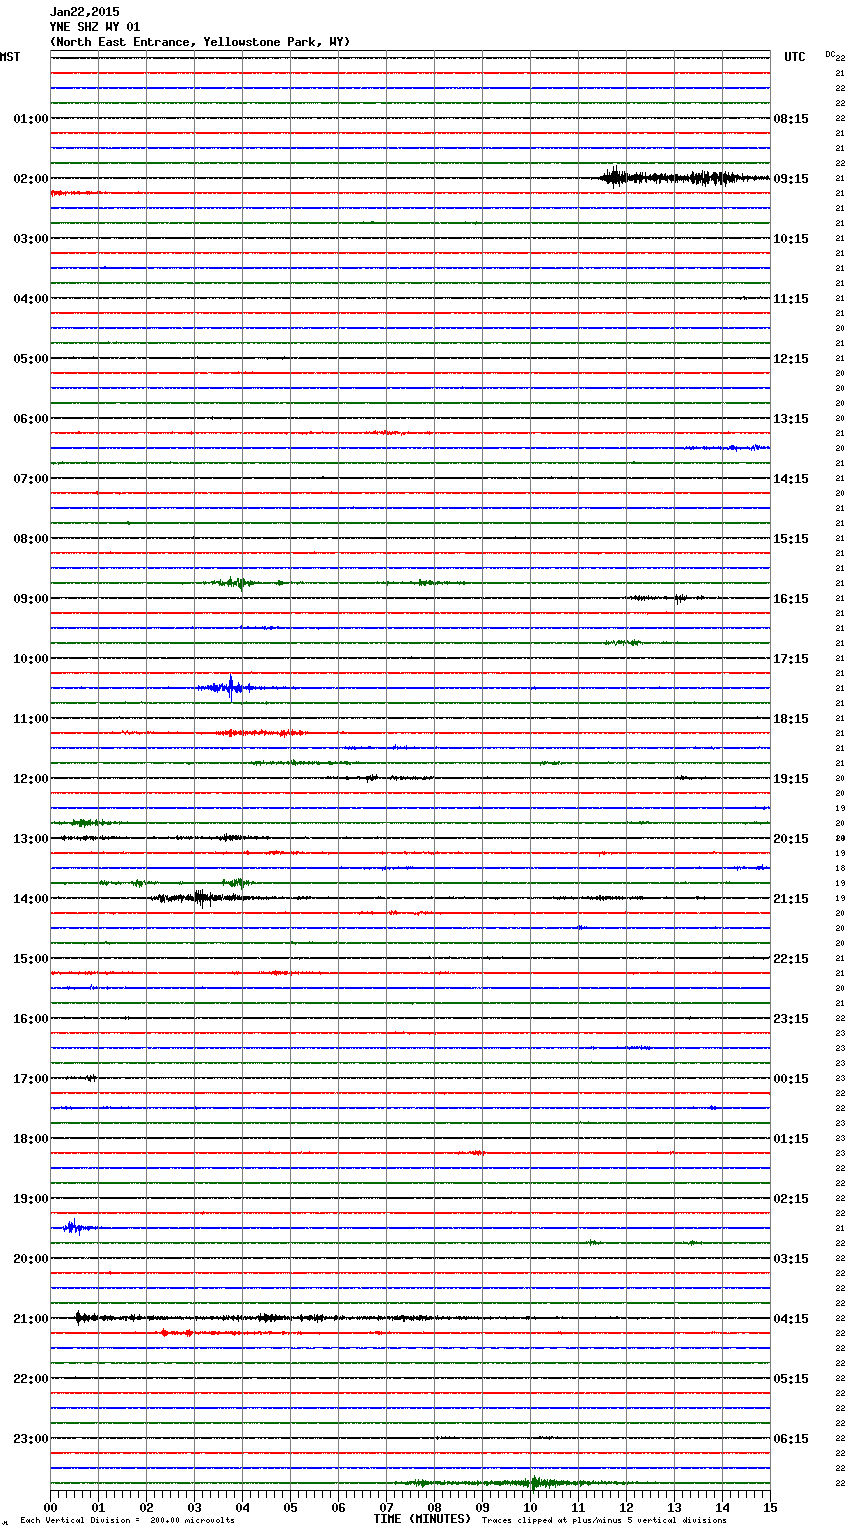Select the '02:00' MST time label
Screen dimensions: 850x1534
[x=31, y=179]
